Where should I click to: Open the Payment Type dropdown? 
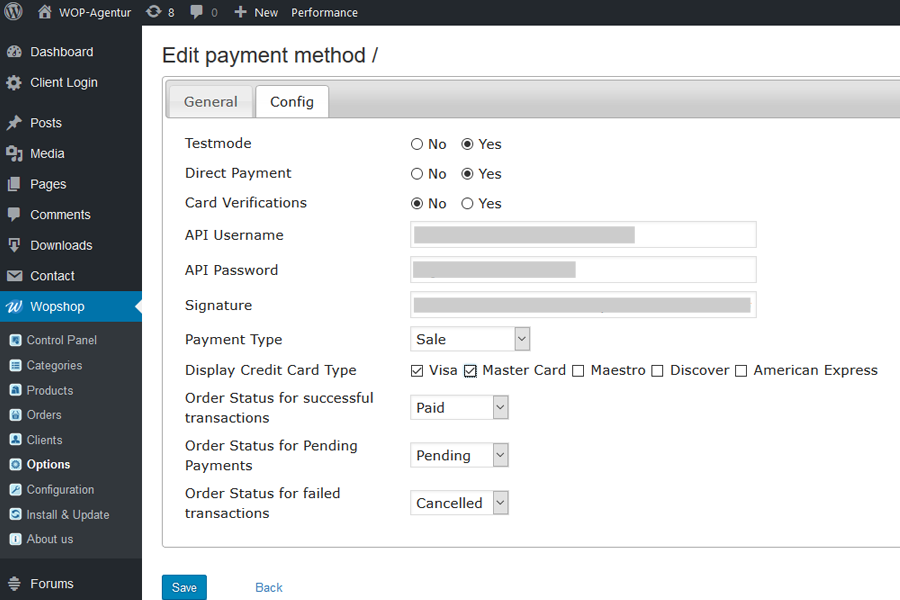tap(470, 339)
